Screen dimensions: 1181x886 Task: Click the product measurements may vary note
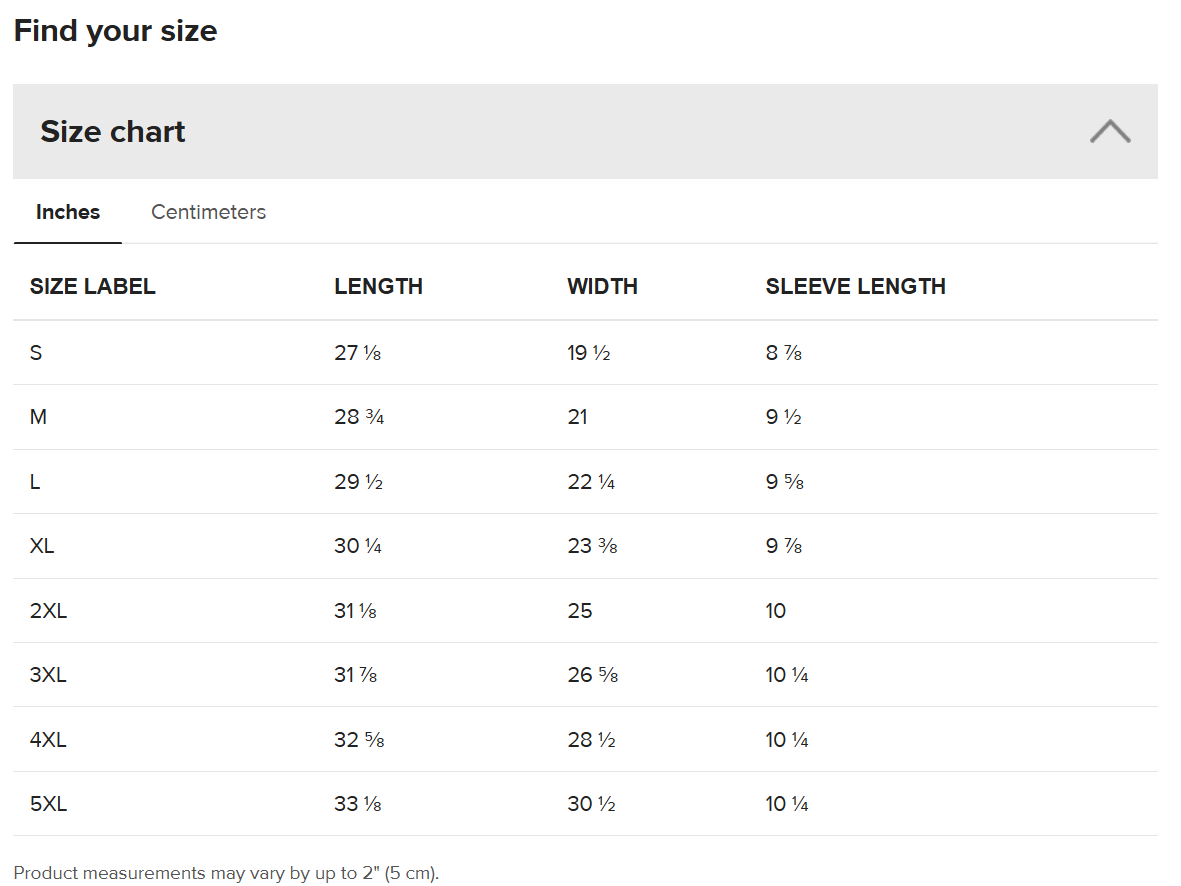pyautogui.click(x=226, y=872)
